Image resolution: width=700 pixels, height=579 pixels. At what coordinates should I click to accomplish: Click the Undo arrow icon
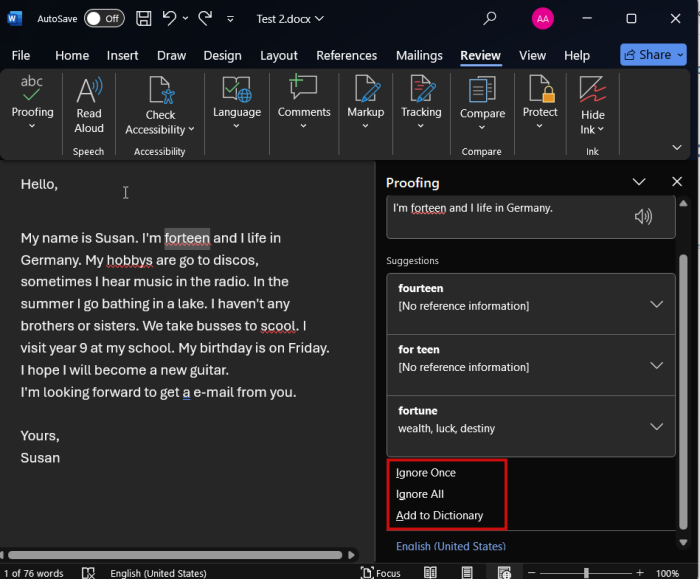tap(169, 19)
